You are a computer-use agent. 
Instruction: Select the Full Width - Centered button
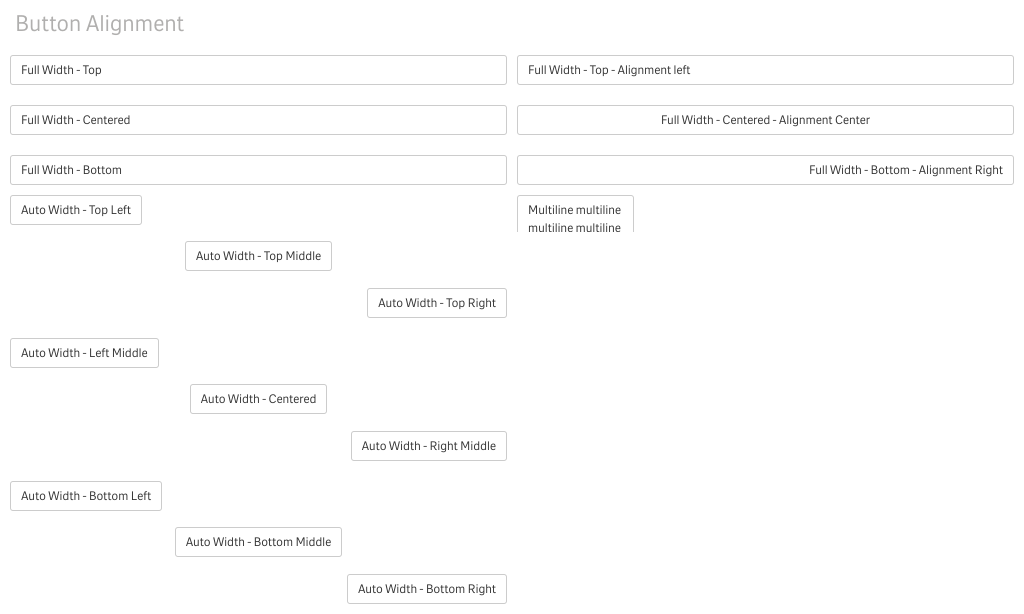click(258, 120)
